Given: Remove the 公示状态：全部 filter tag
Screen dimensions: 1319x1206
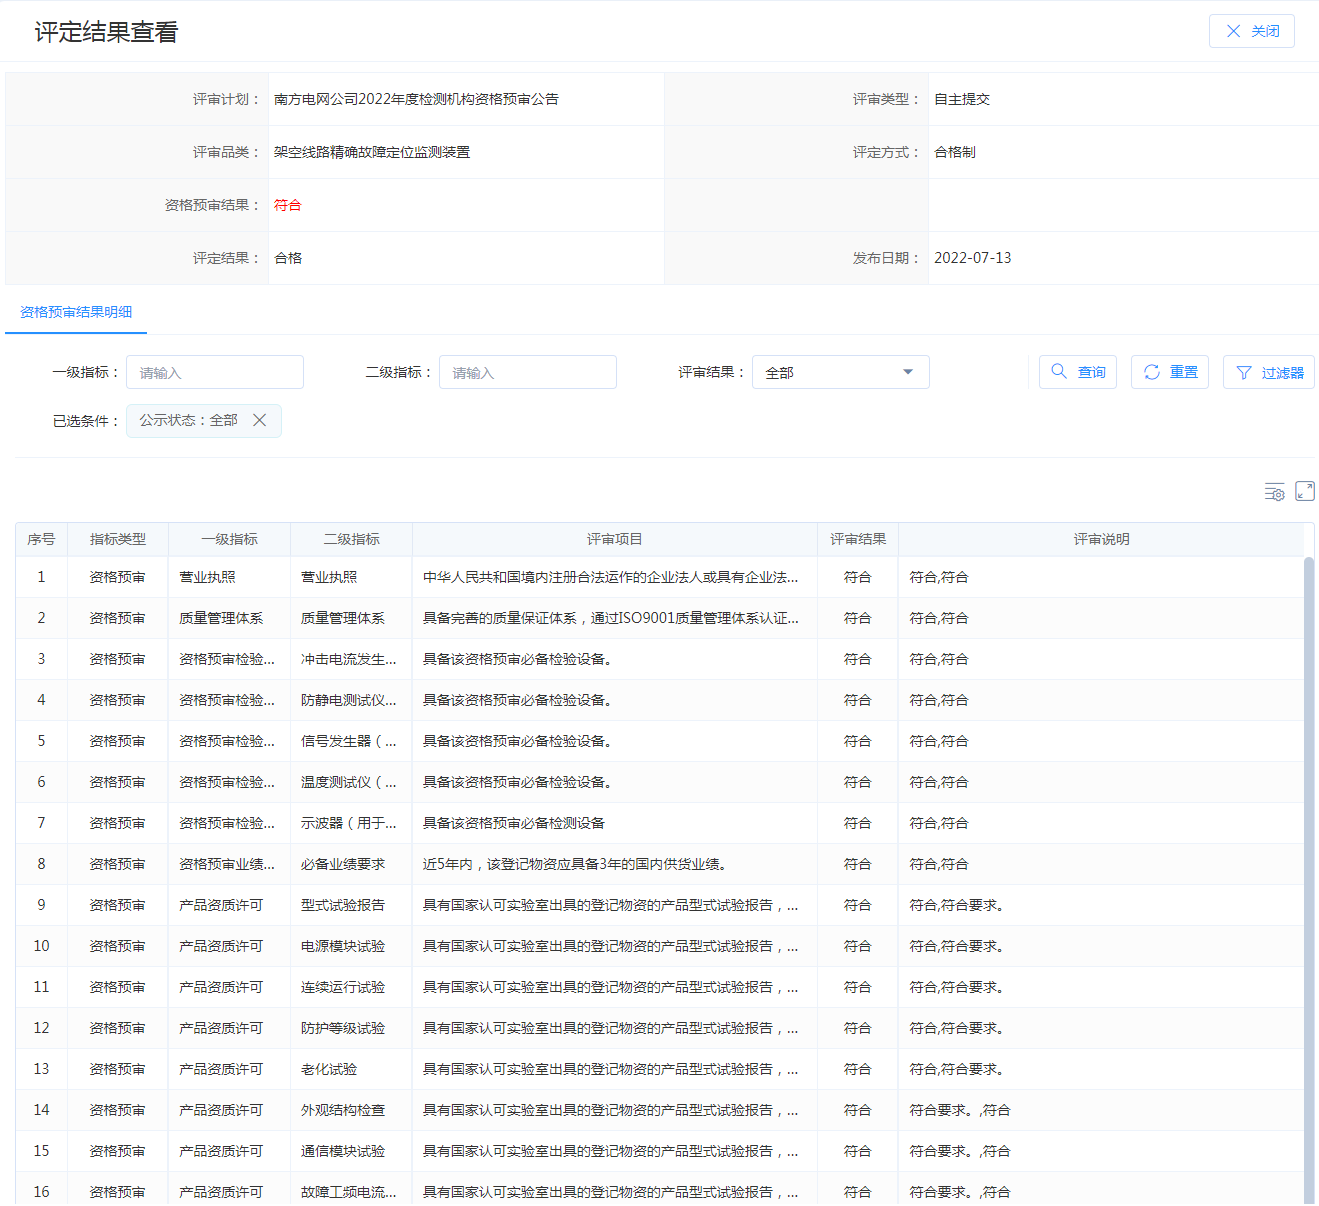Looking at the screenshot, I should (x=260, y=420).
